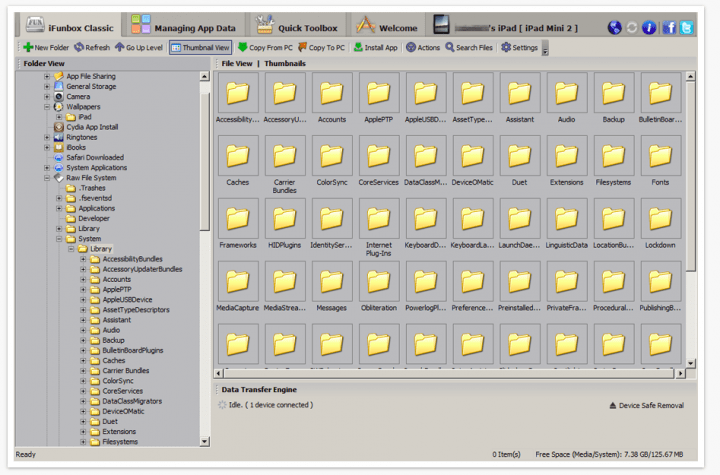Click thumbnail pane horizontal scroll right arrow
The image size is (720, 475).
[x=680, y=373]
